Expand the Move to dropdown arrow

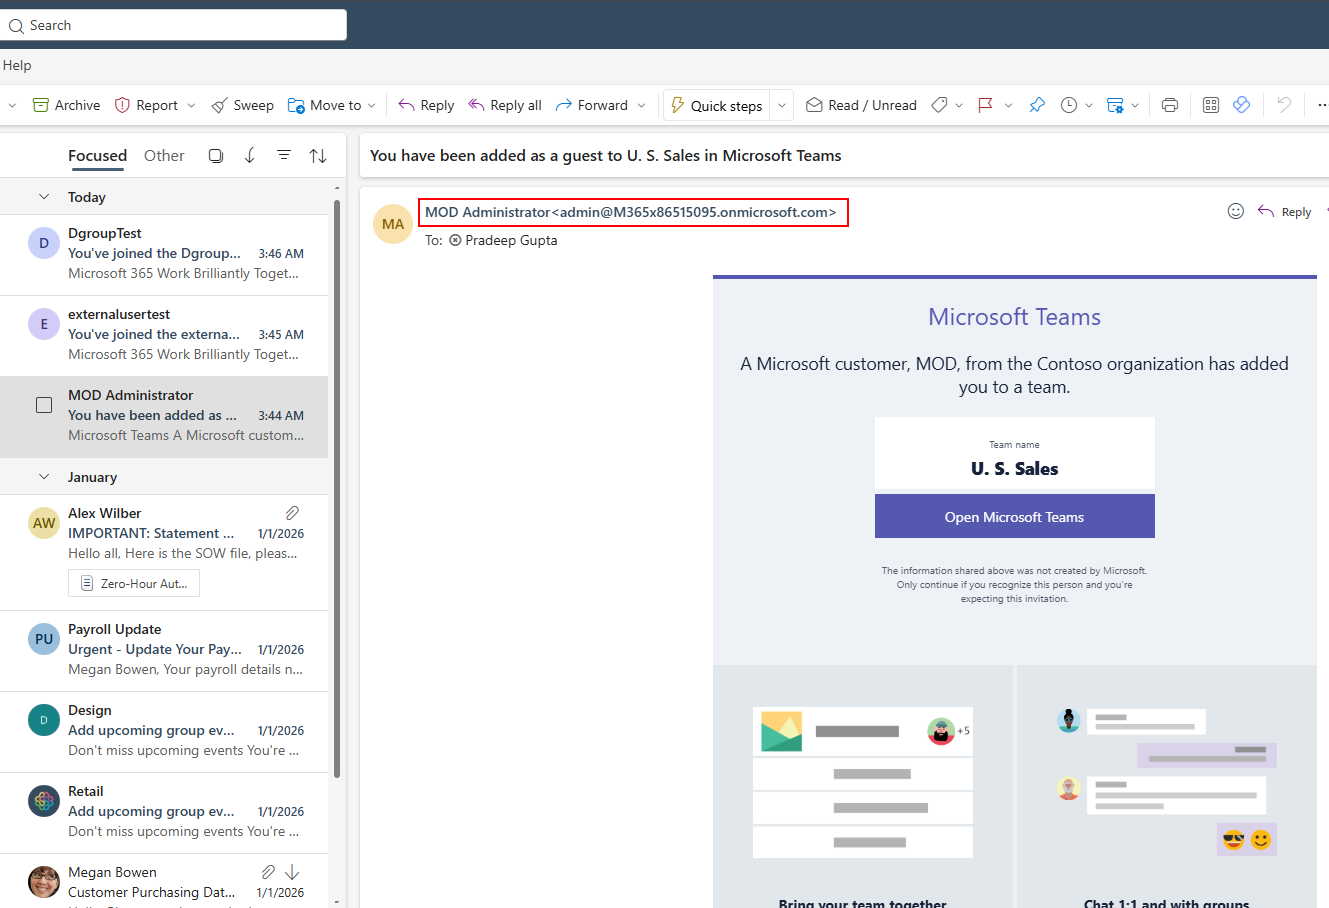[372, 105]
